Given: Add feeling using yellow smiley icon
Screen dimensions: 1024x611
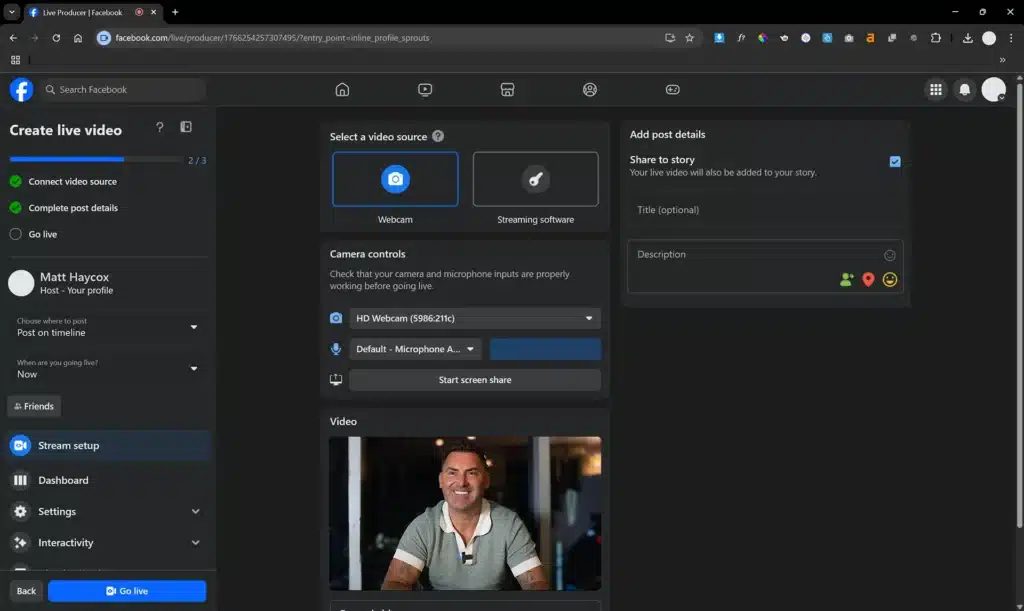Looking at the screenshot, I should pos(889,279).
